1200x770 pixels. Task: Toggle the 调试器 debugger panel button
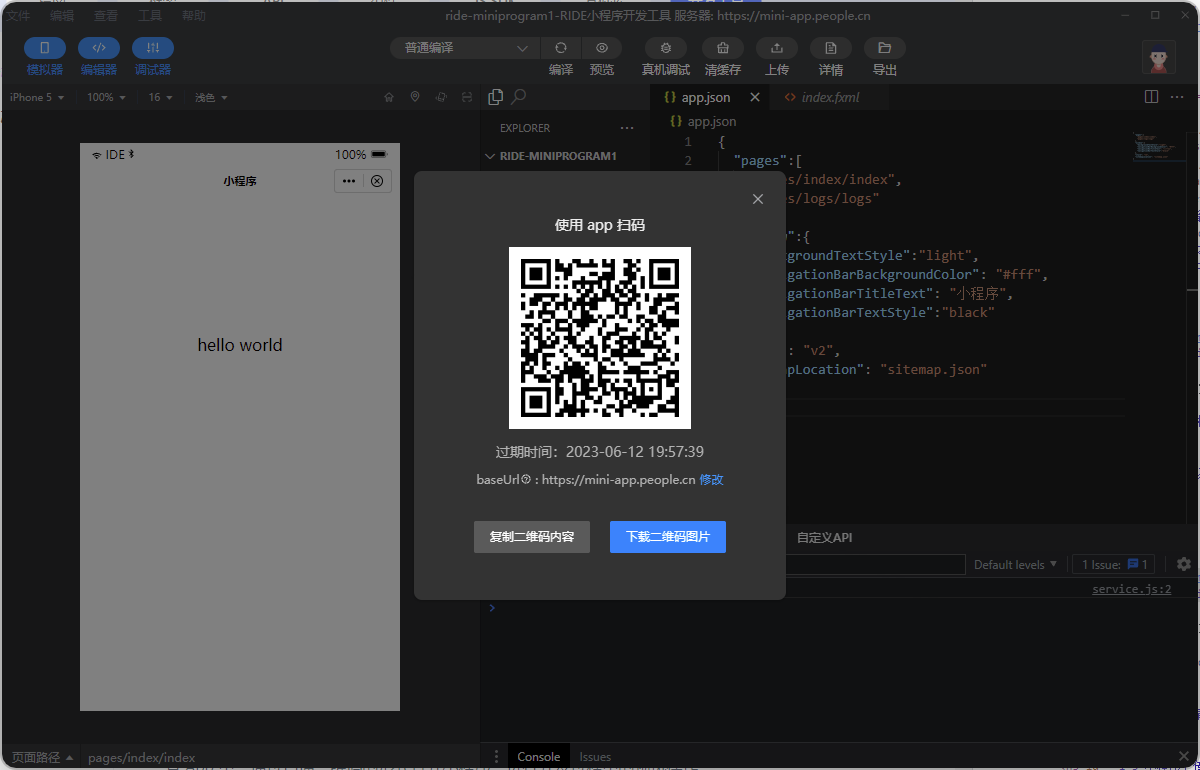(x=153, y=48)
